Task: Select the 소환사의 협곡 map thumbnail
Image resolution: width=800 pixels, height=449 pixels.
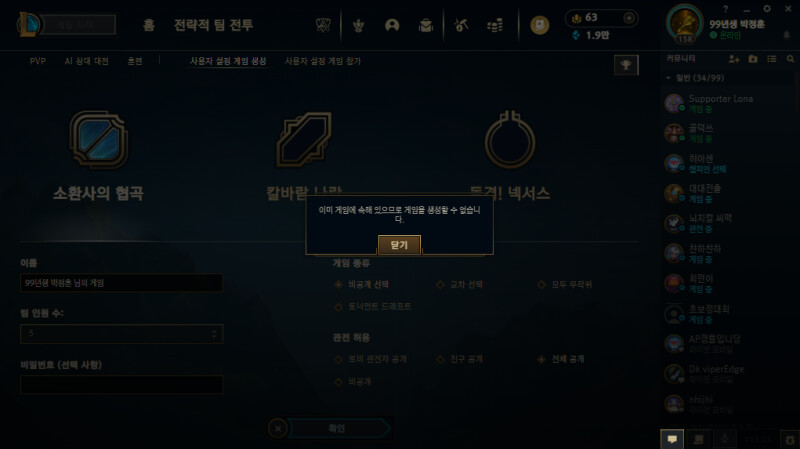Action: click(x=98, y=139)
